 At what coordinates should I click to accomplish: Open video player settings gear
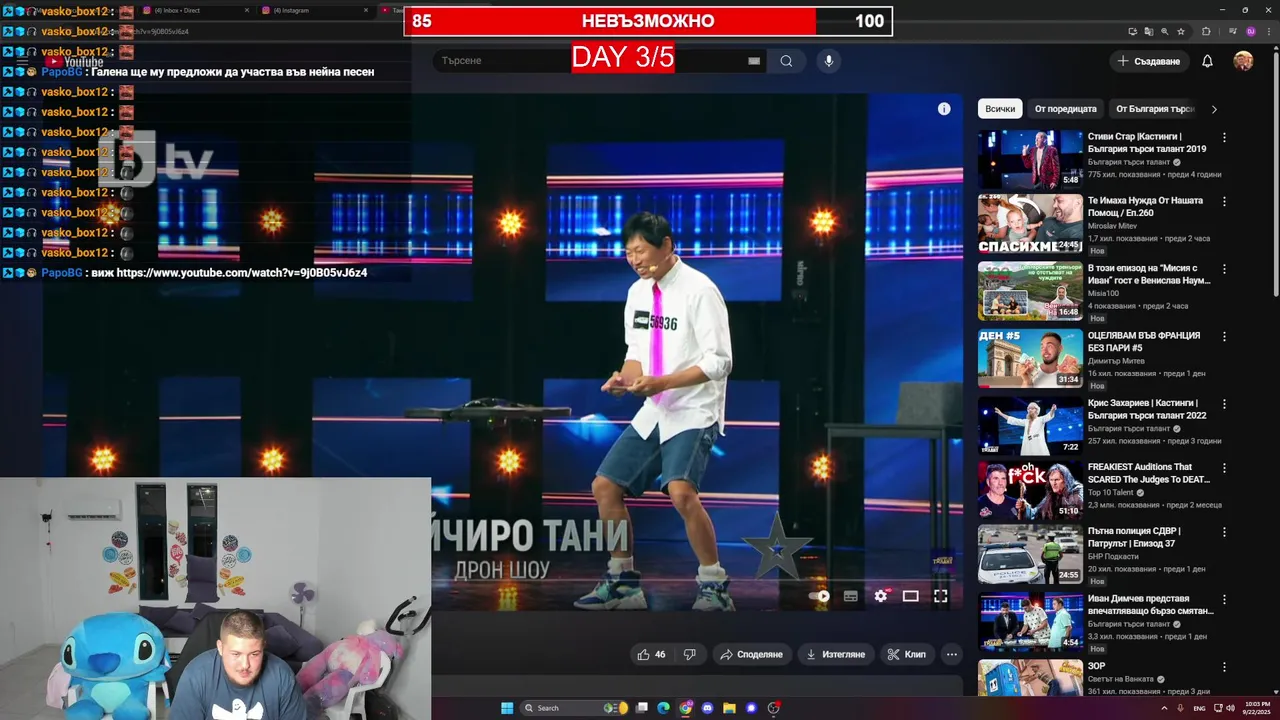coord(880,596)
